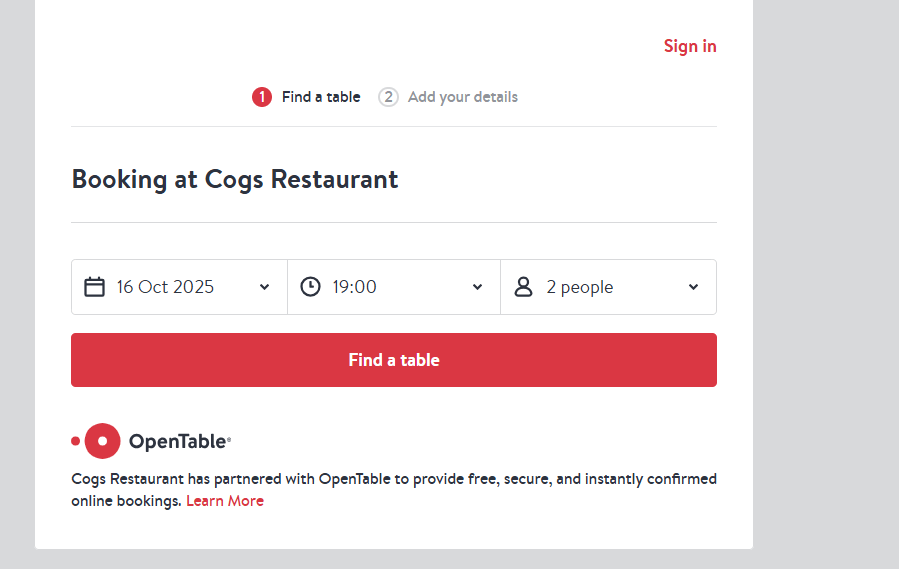Click the 16 Oct 2025 date text
This screenshot has height=569, width=899.
point(165,287)
